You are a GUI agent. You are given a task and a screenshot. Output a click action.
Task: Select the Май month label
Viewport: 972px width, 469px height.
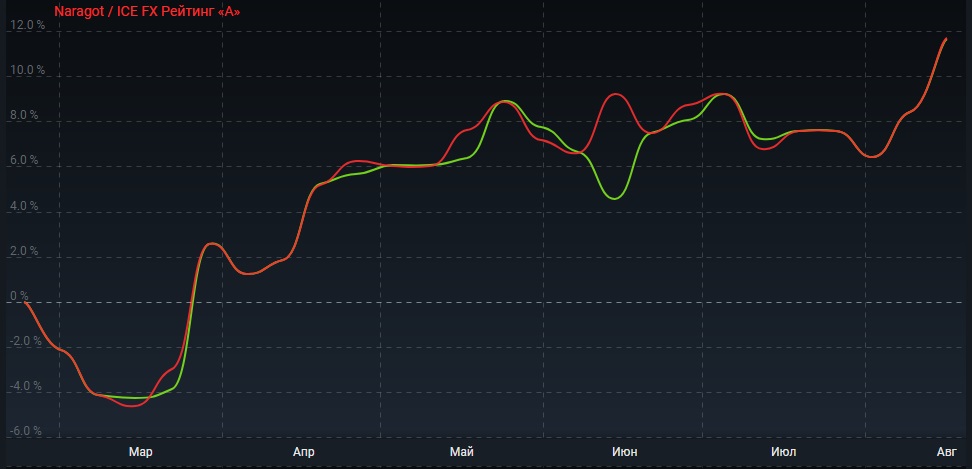coord(462,453)
